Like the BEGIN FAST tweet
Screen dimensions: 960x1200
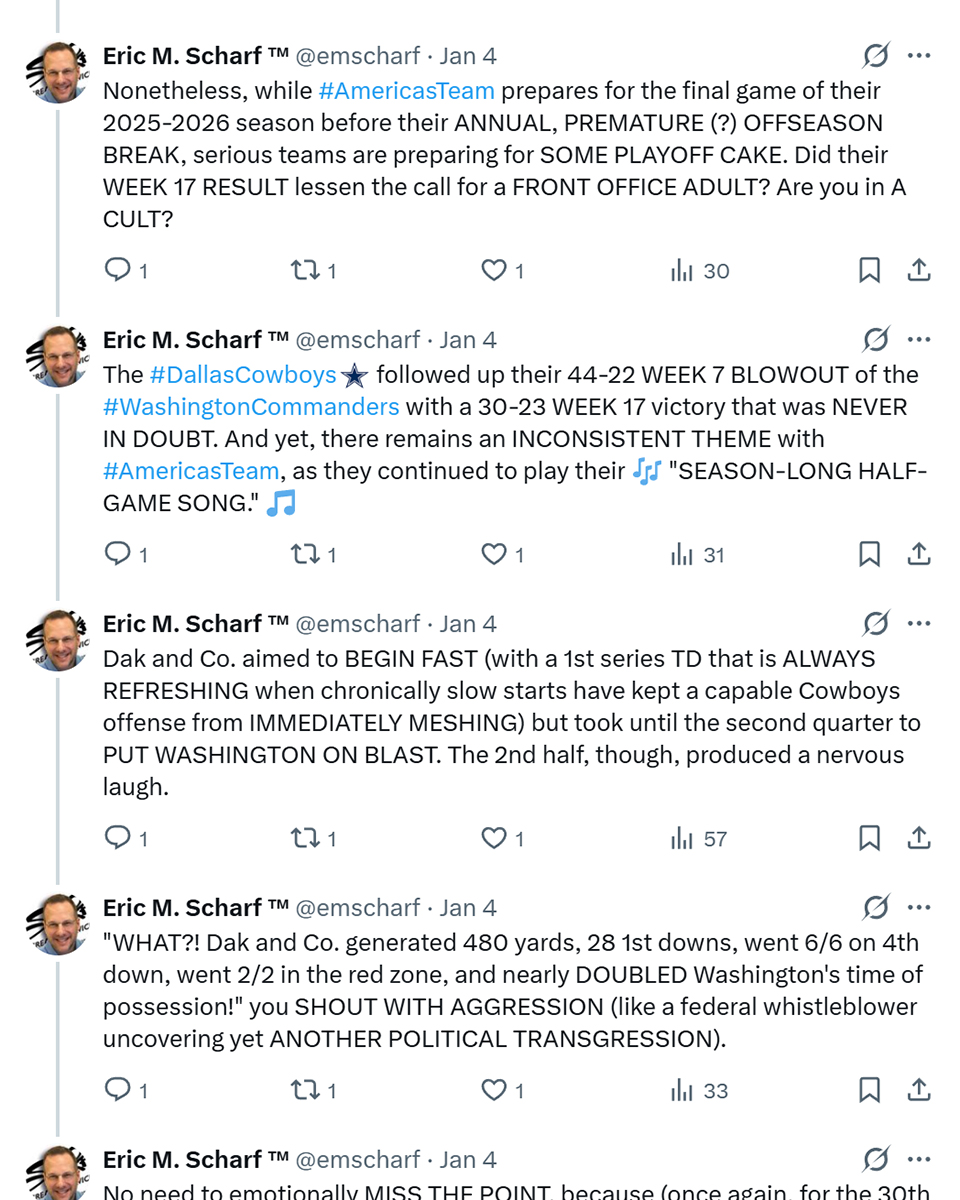click(494, 838)
